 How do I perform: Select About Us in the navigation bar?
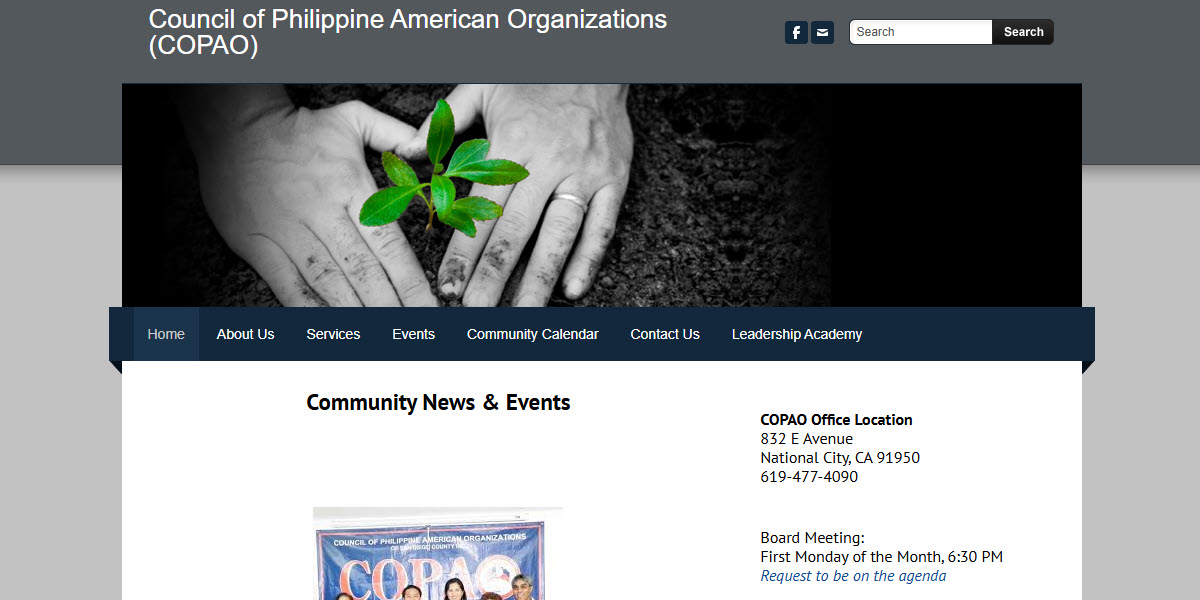point(245,334)
